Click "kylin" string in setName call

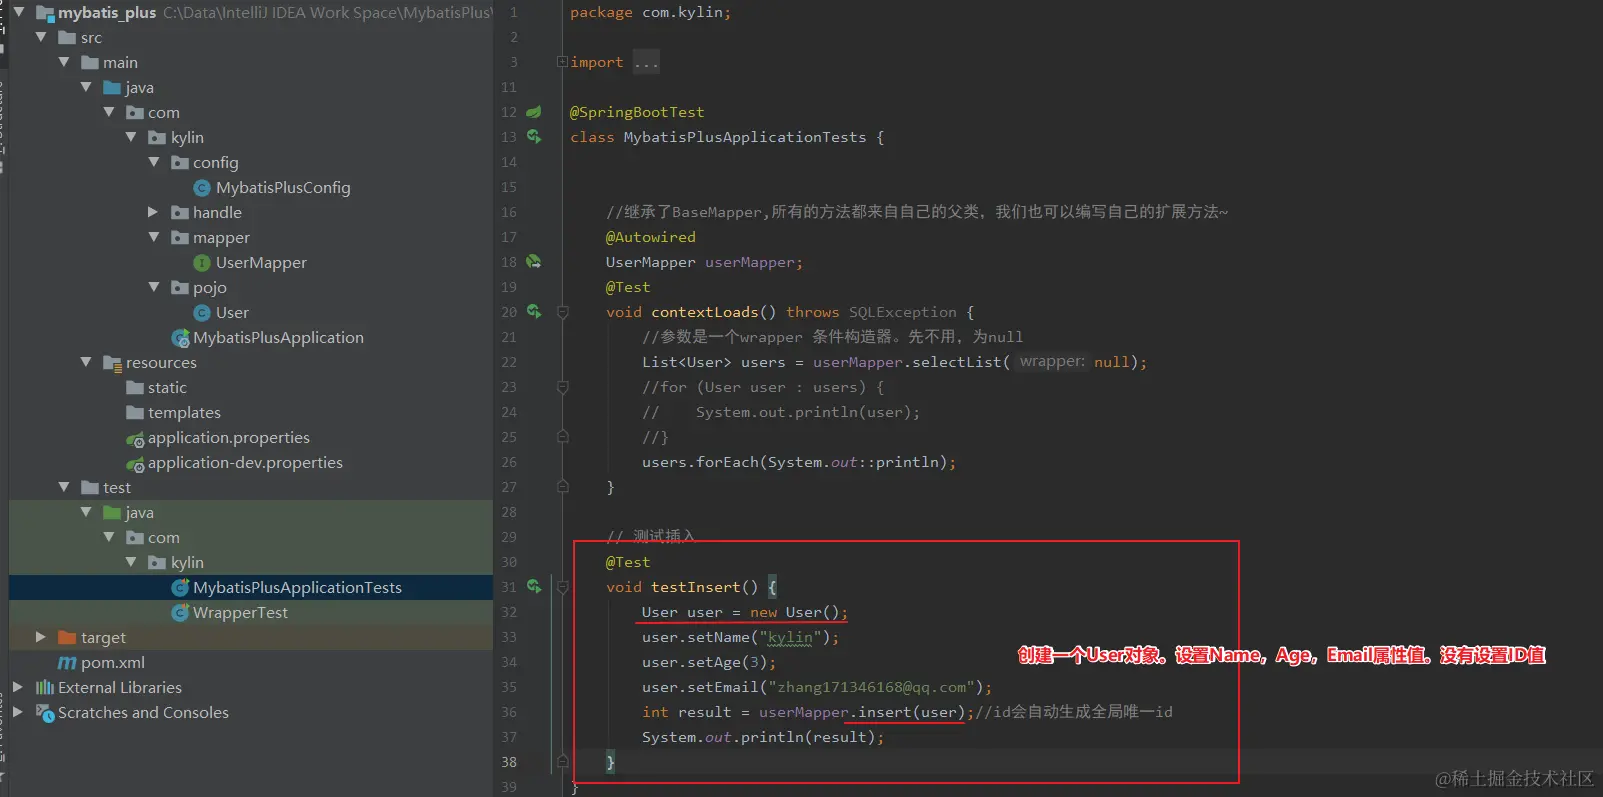click(790, 637)
